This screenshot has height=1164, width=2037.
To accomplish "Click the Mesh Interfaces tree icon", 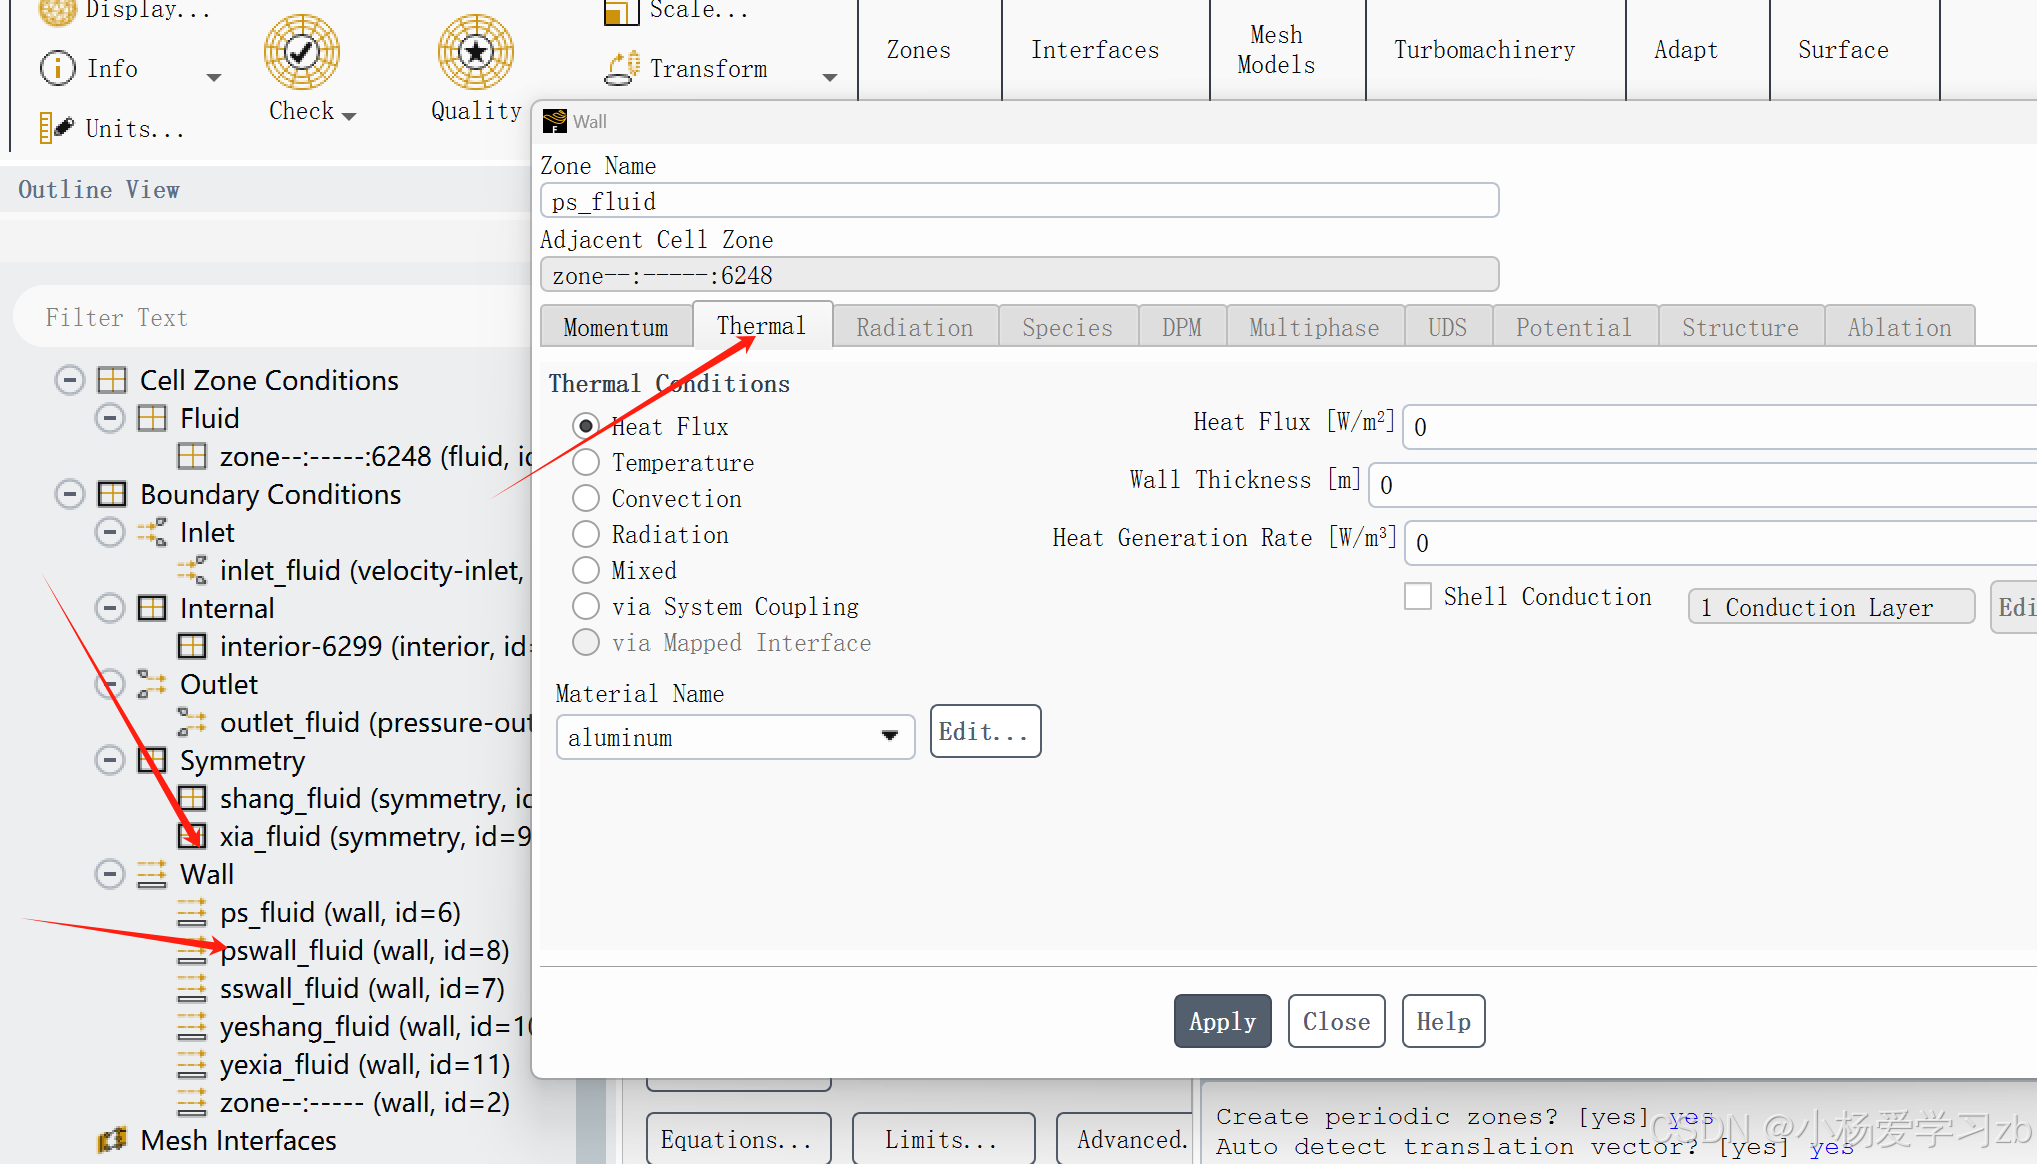I will click(x=112, y=1140).
